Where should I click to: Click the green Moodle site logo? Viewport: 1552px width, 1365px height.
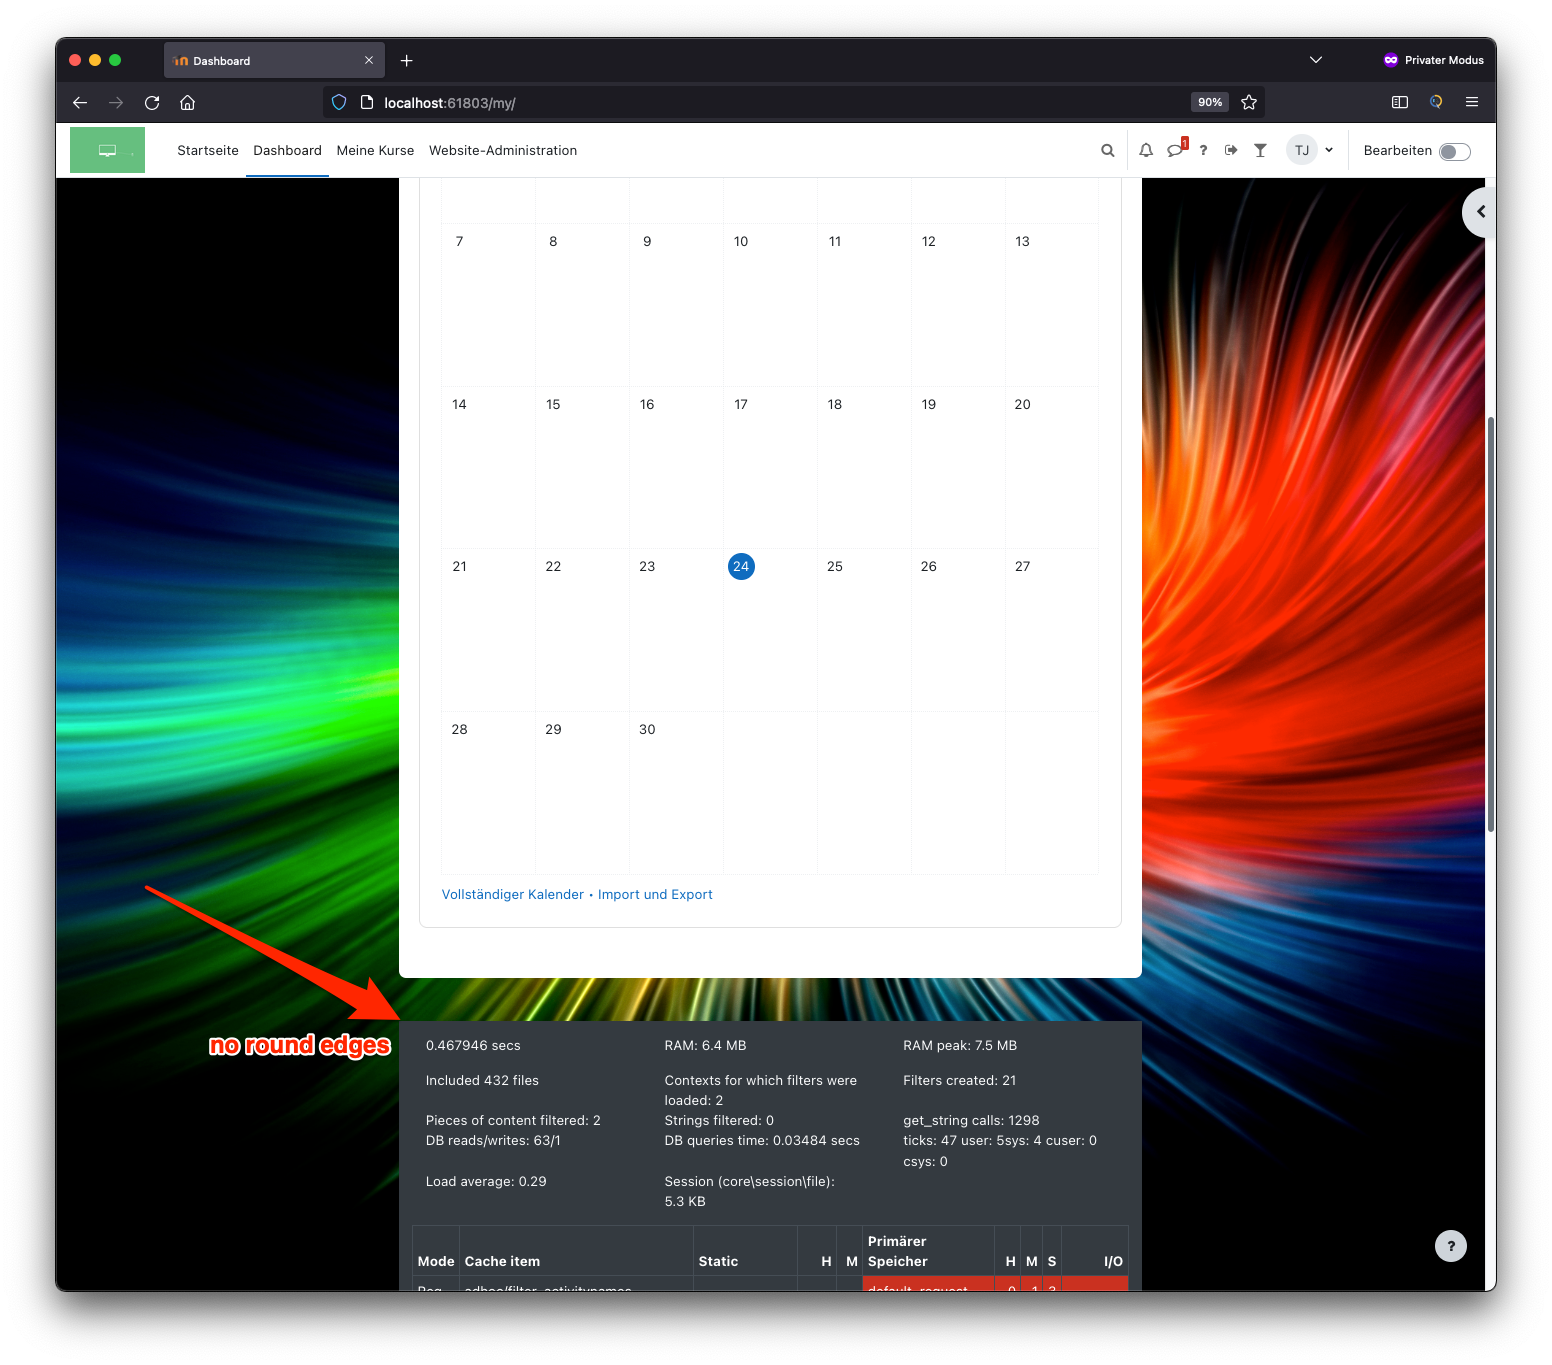pyautogui.click(x=107, y=149)
